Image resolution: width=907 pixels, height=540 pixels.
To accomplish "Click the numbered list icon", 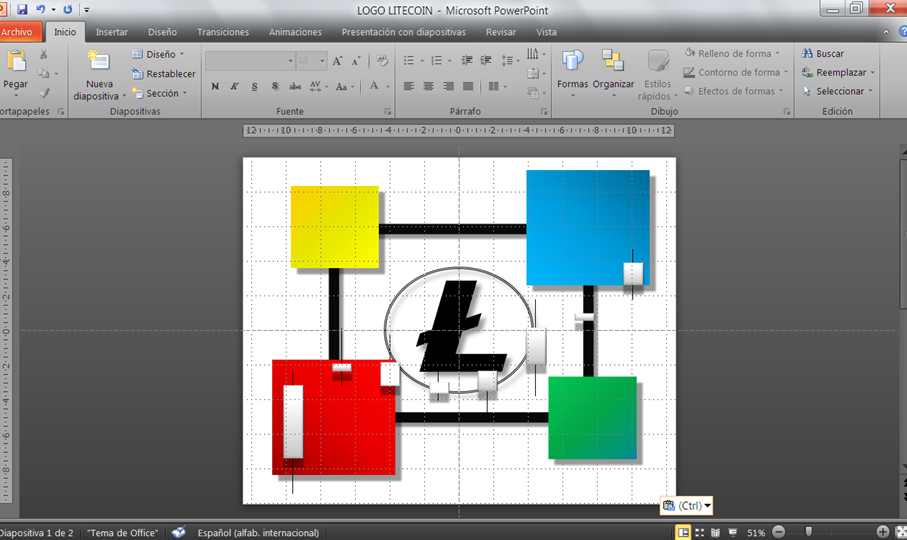I will 437,60.
